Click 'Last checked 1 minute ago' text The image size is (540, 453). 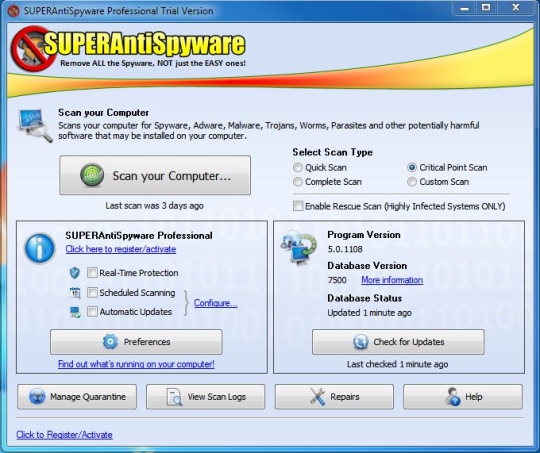pyautogui.click(x=397, y=364)
